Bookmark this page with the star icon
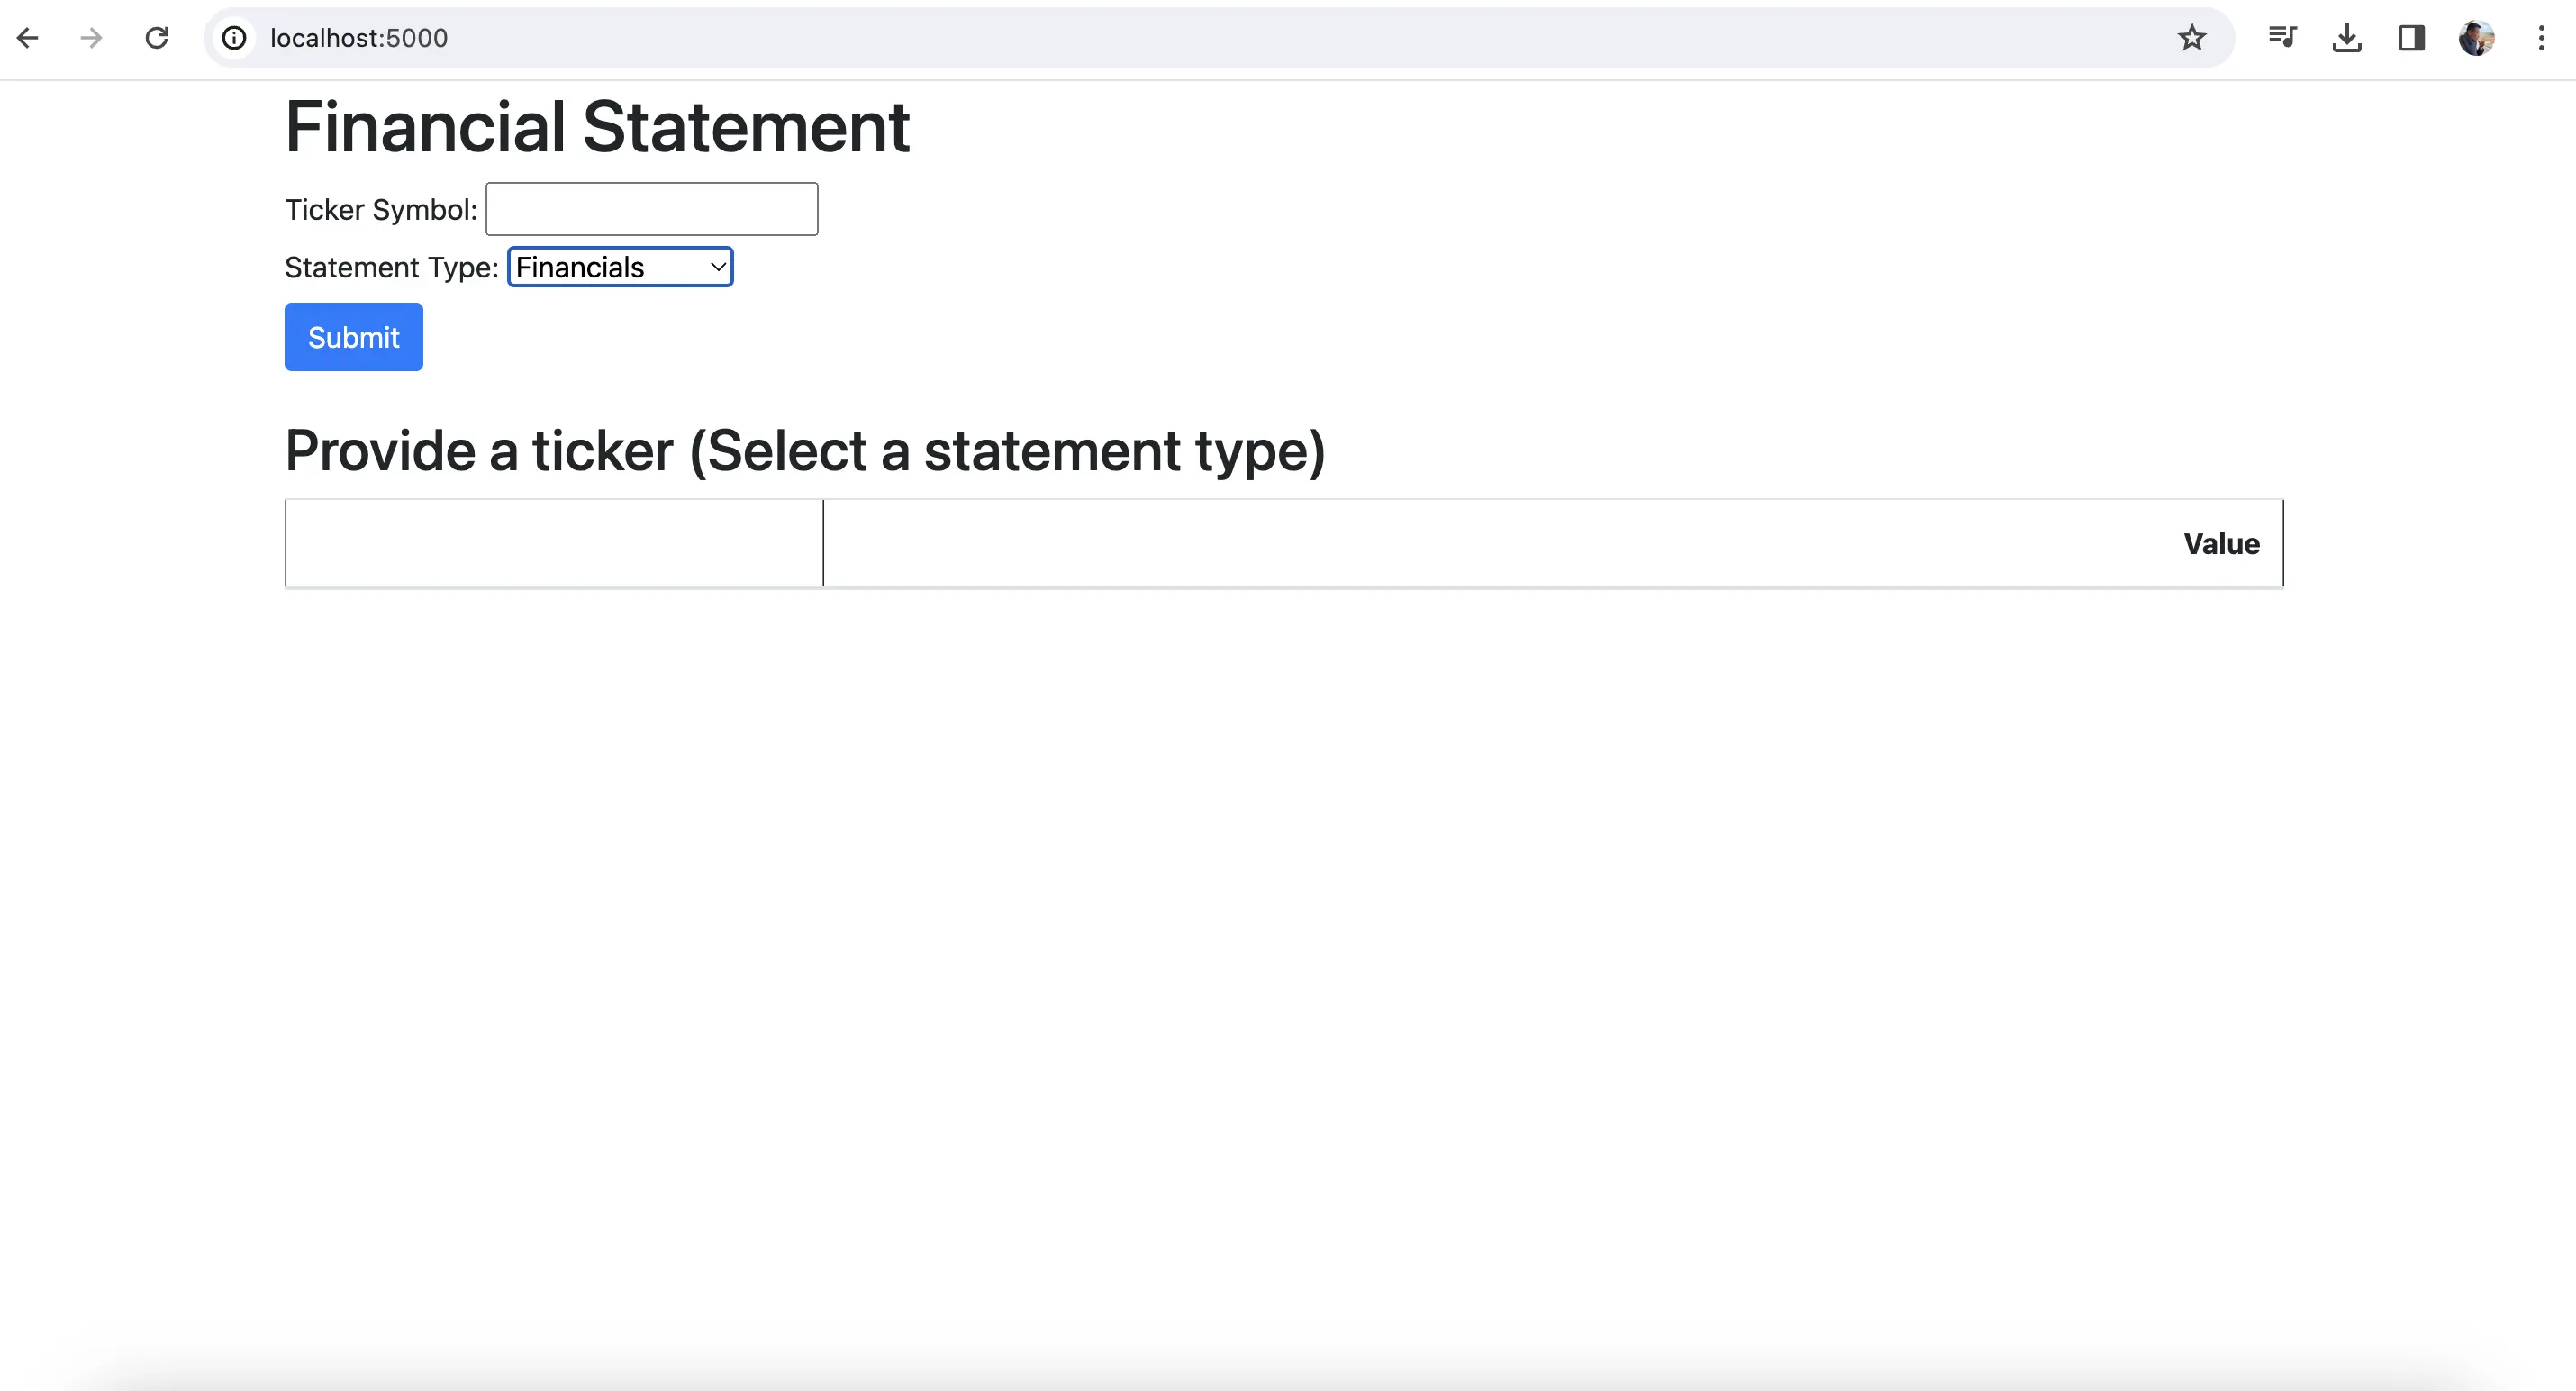This screenshot has height=1391, width=2576. pyautogui.click(x=2191, y=38)
